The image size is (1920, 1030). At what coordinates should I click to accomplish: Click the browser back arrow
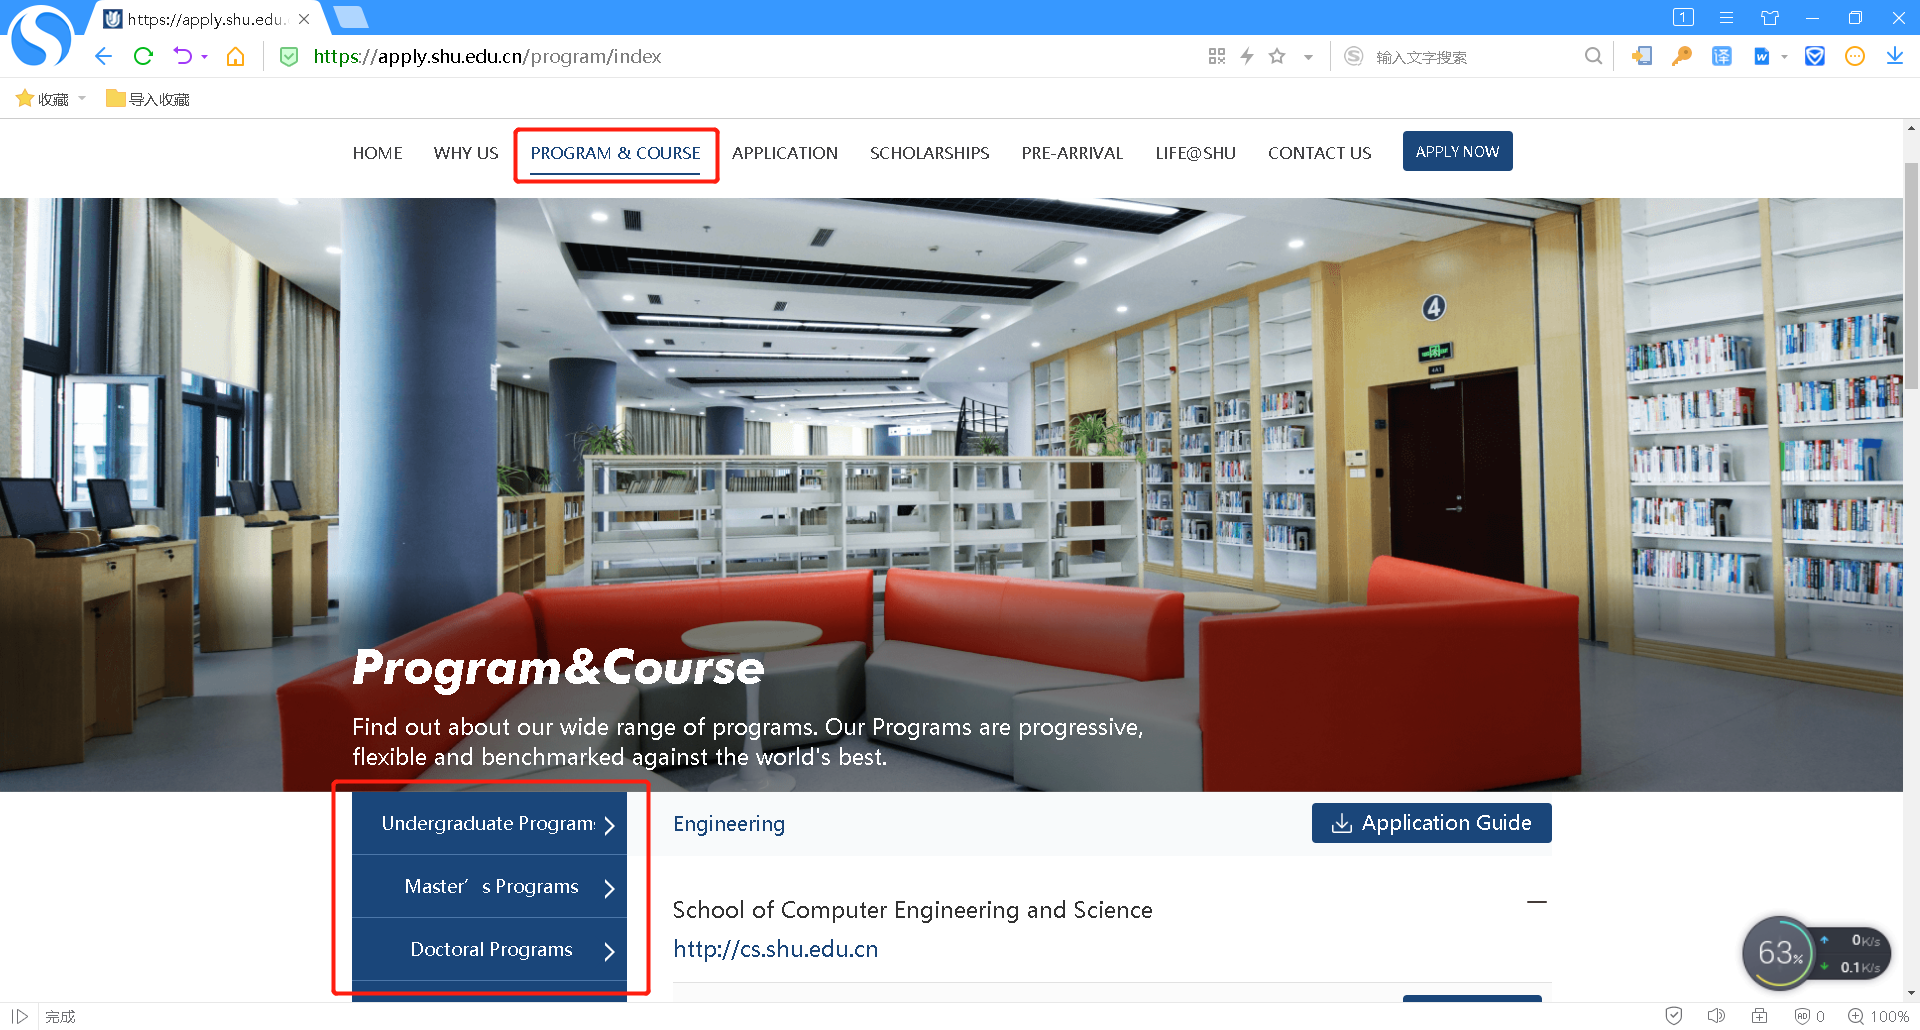pos(103,57)
